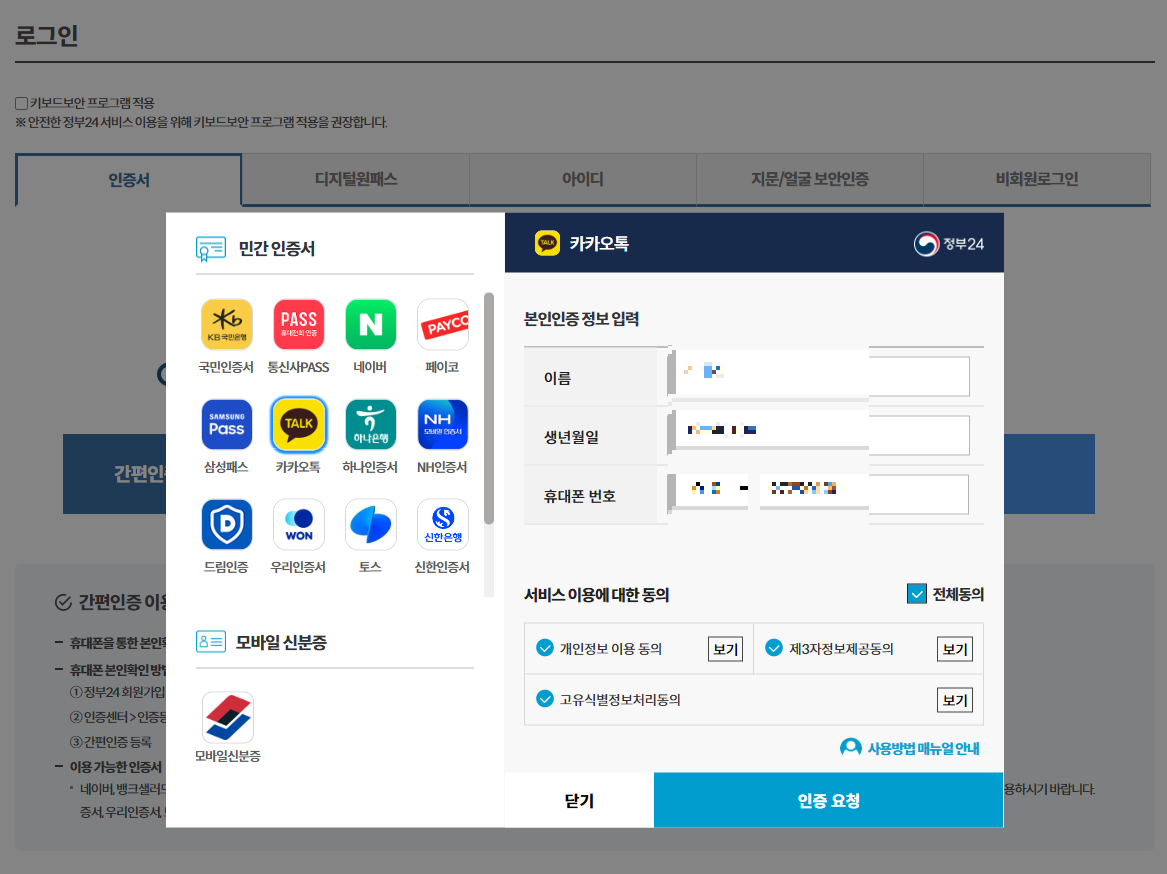Click the 본인인증 정보 입력 heading
Screen dimensions: 1167x874
point(581,319)
